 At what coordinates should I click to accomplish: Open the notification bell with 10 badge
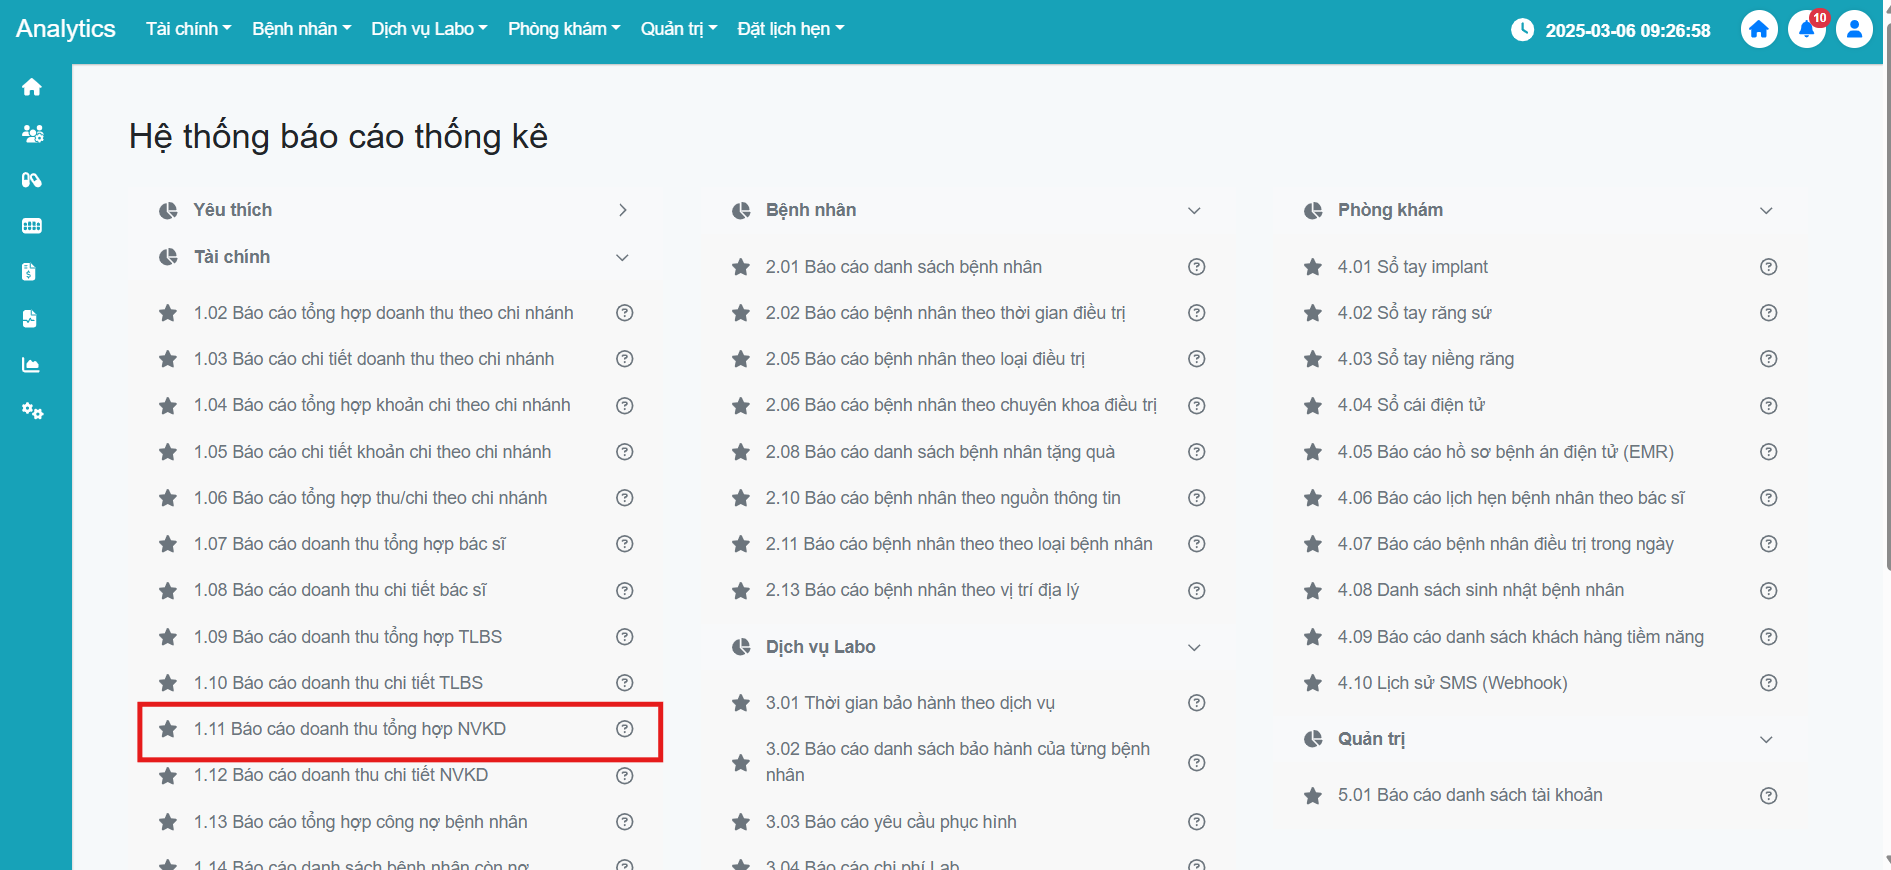pyautogui.click(x=1806, y=29)
